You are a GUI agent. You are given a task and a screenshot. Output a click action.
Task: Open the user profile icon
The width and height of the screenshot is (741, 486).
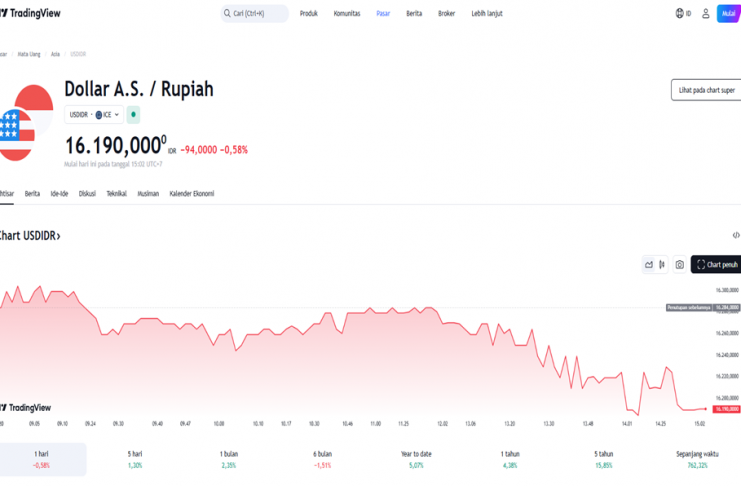tap(705, 14)
